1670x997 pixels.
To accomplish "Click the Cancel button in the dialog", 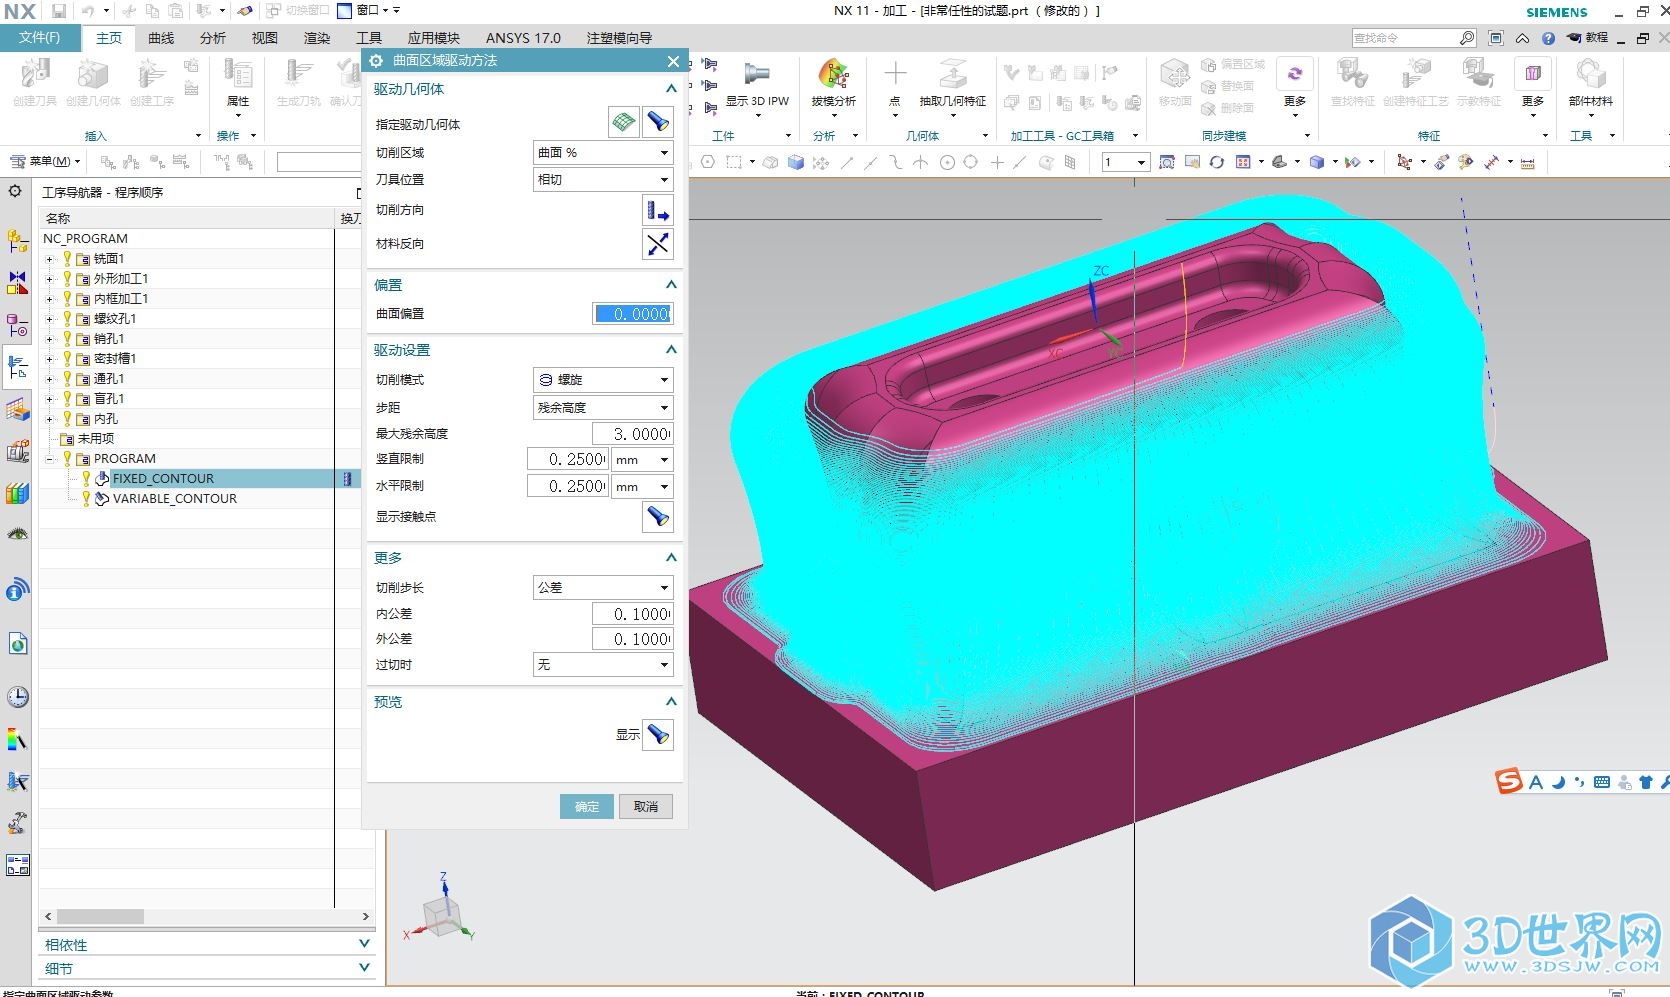I will [x=646, y=807].
